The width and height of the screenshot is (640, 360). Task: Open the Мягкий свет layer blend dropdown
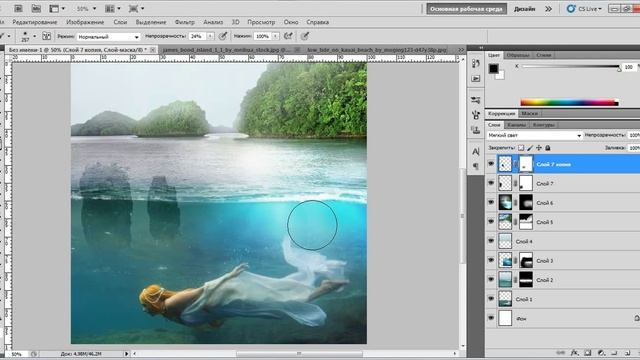point(534,135)
